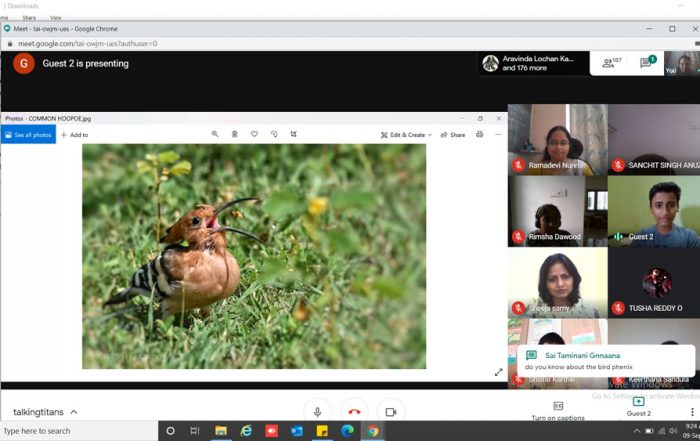Open Meet's three-dot more options menu
This screenshot has width=700, height=441.
click(x=692, y=411)
